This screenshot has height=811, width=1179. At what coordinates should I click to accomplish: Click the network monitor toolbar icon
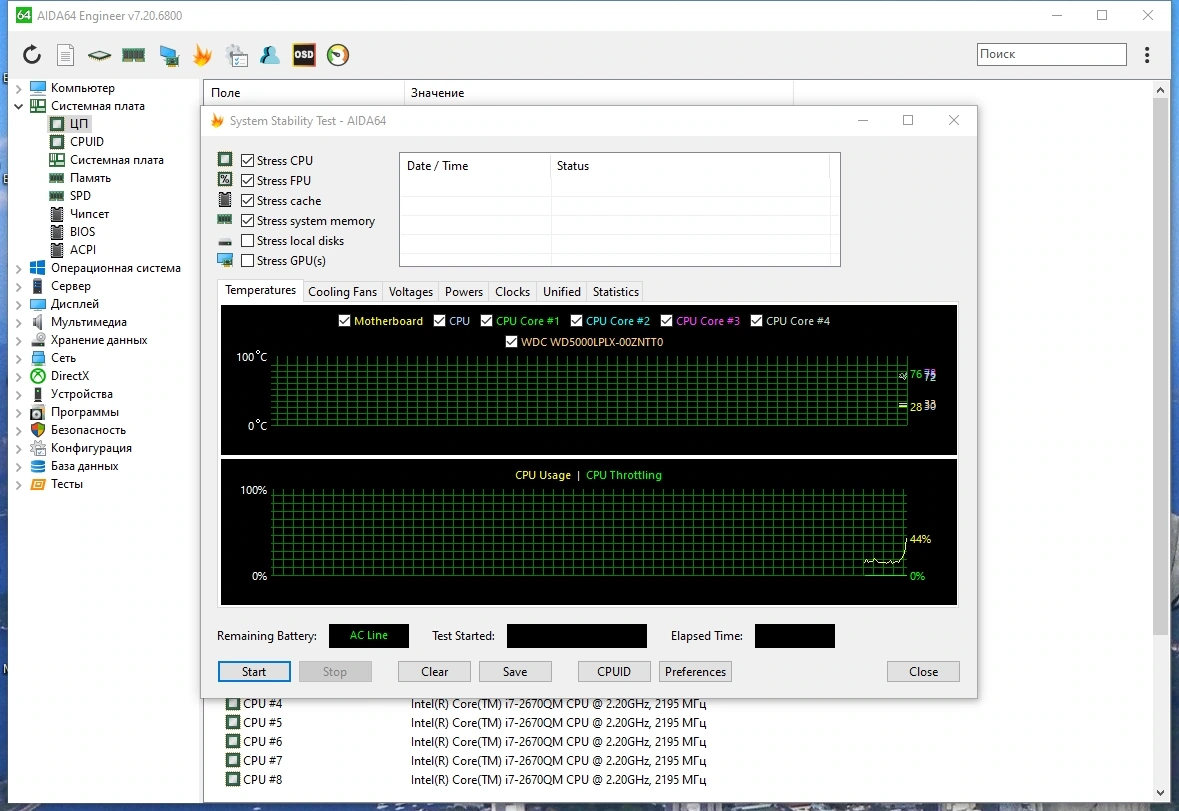click(169, 55)
